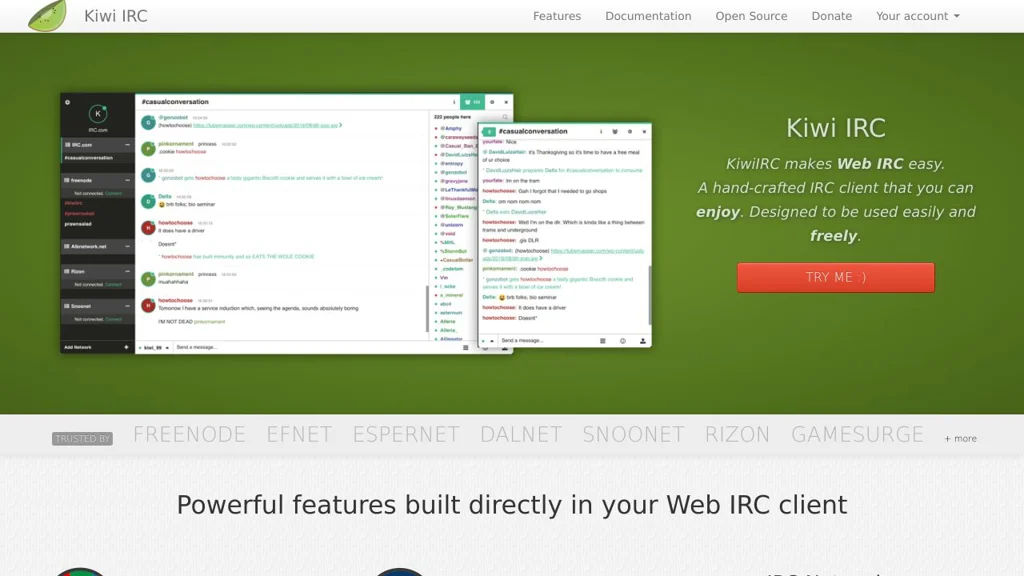Click the scrollbar in the small demo window
This screenshot has width=1024, height=576.
tap(650, 295)
